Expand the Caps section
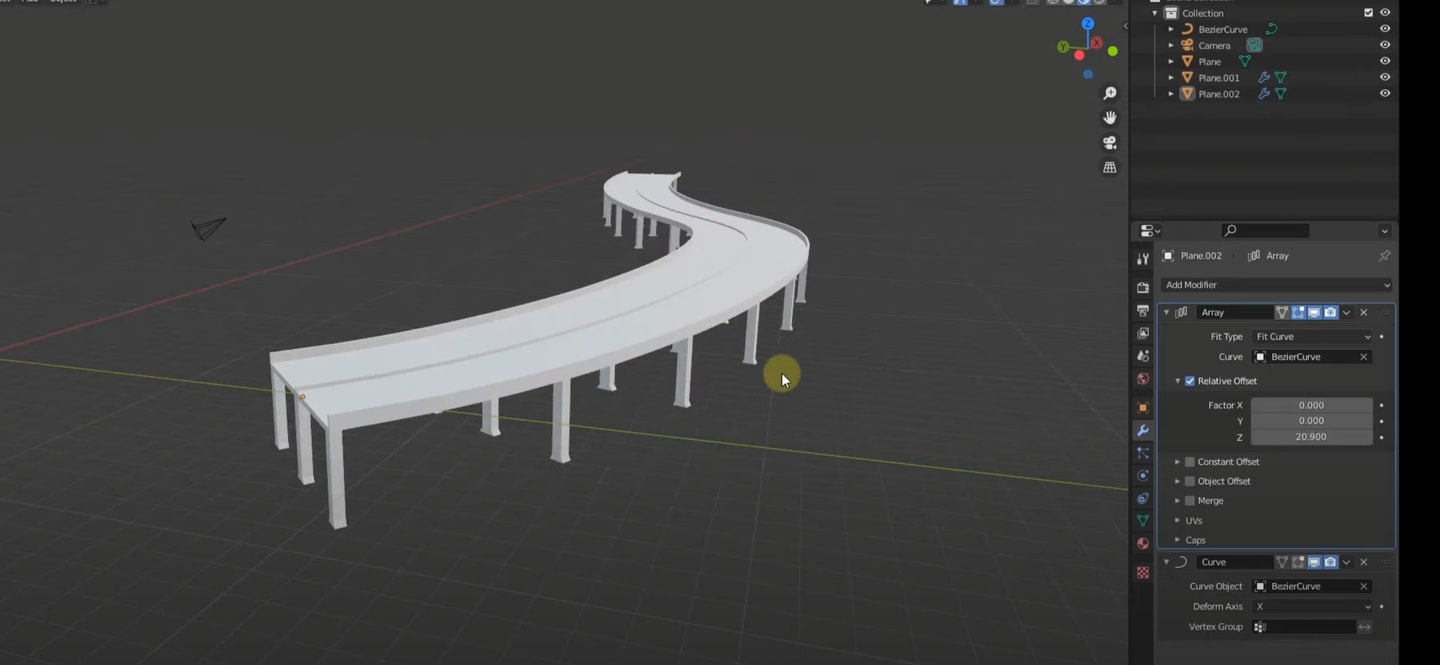This screenshot has height=665, width=1440. point(1195,540)
